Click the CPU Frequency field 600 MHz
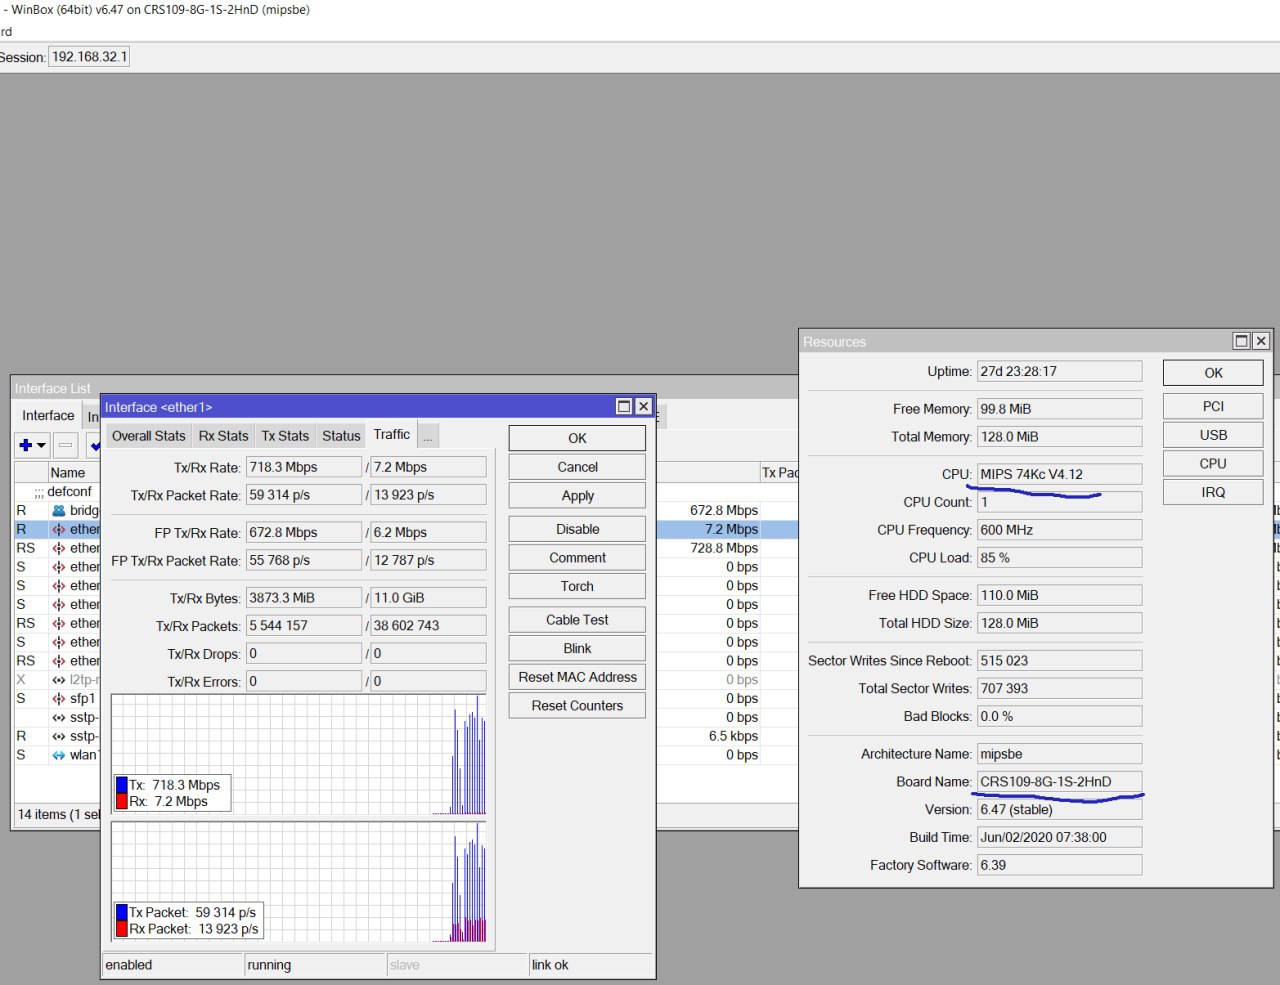Viewport: 1280px width, 985px height. [x=1060, y=530]
